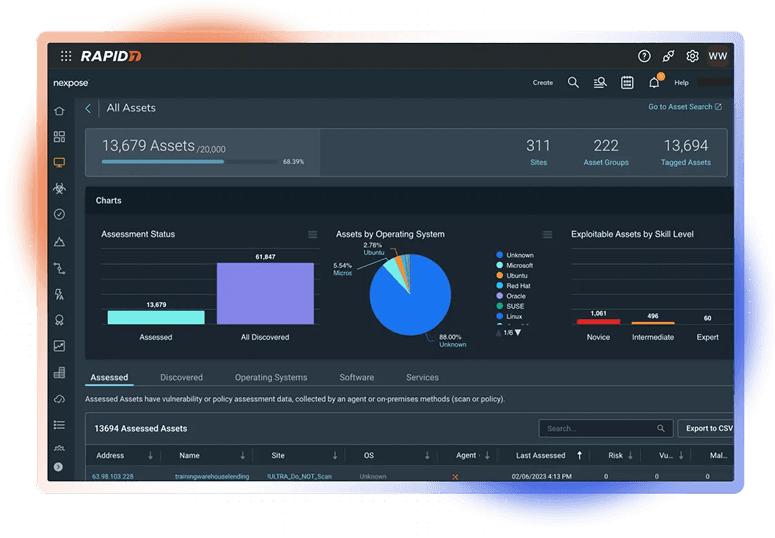Open the Policies checkmark circle icon in sidebar
The image size is (775, 538).
tap(59, 214)
